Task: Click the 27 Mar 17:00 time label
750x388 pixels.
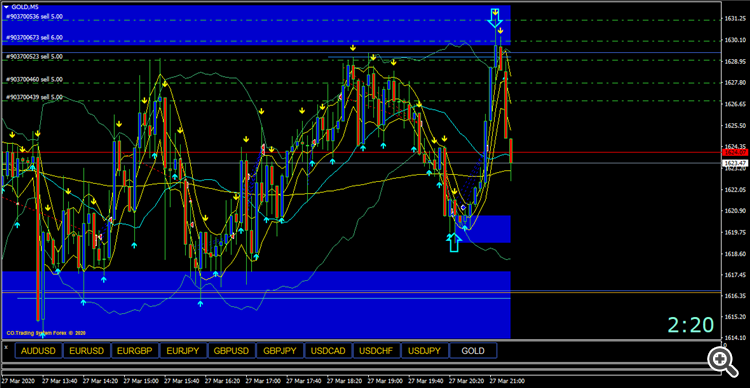Action: [262, 381]
